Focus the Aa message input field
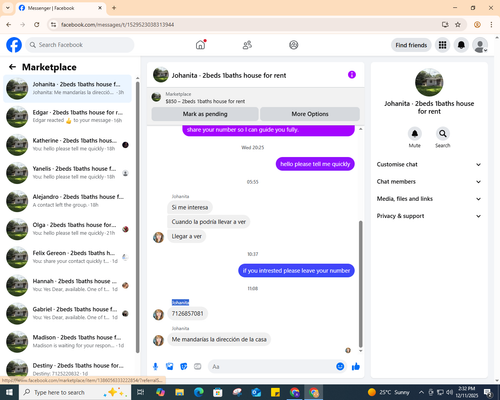Viewport: 500px width, 400px height. (272, 367)
